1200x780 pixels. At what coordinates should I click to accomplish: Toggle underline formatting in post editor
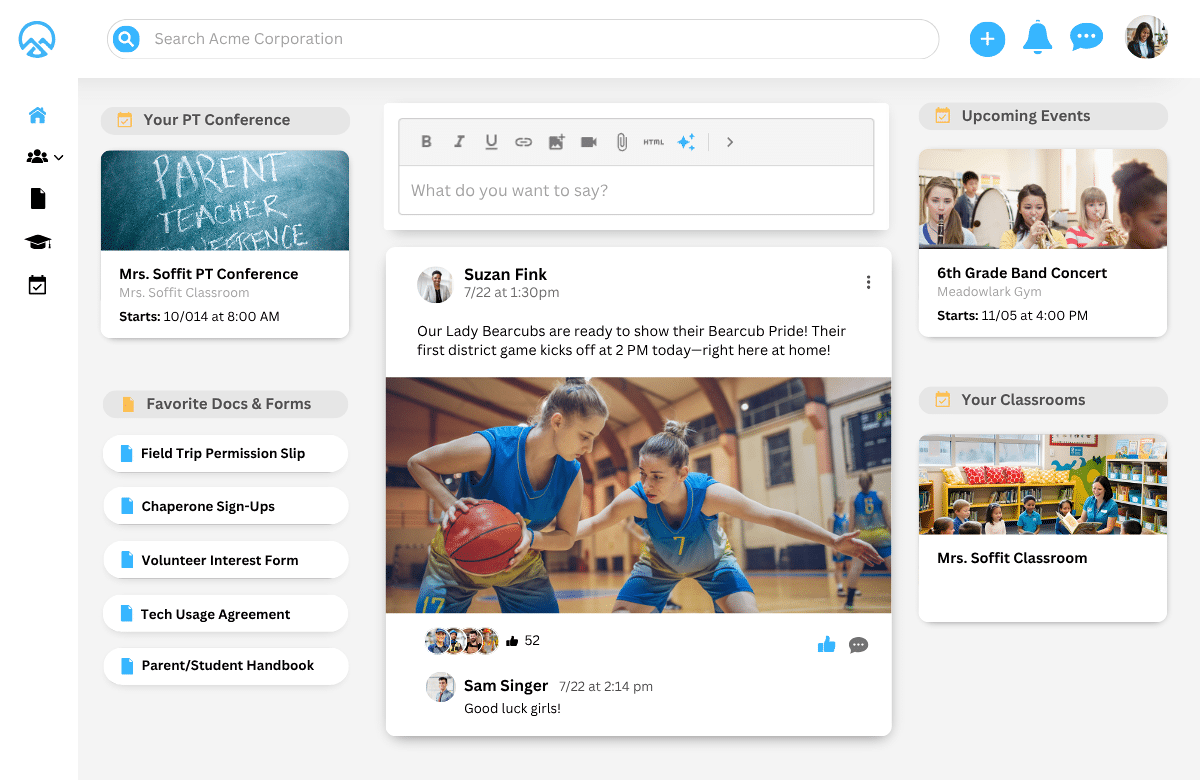(491, 142)
